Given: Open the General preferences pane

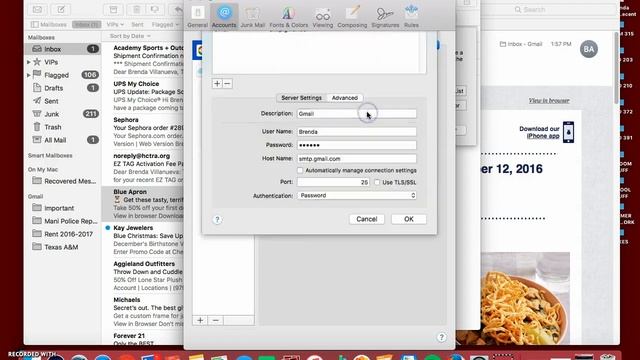Looking at the screenshot, I should 198,17.
